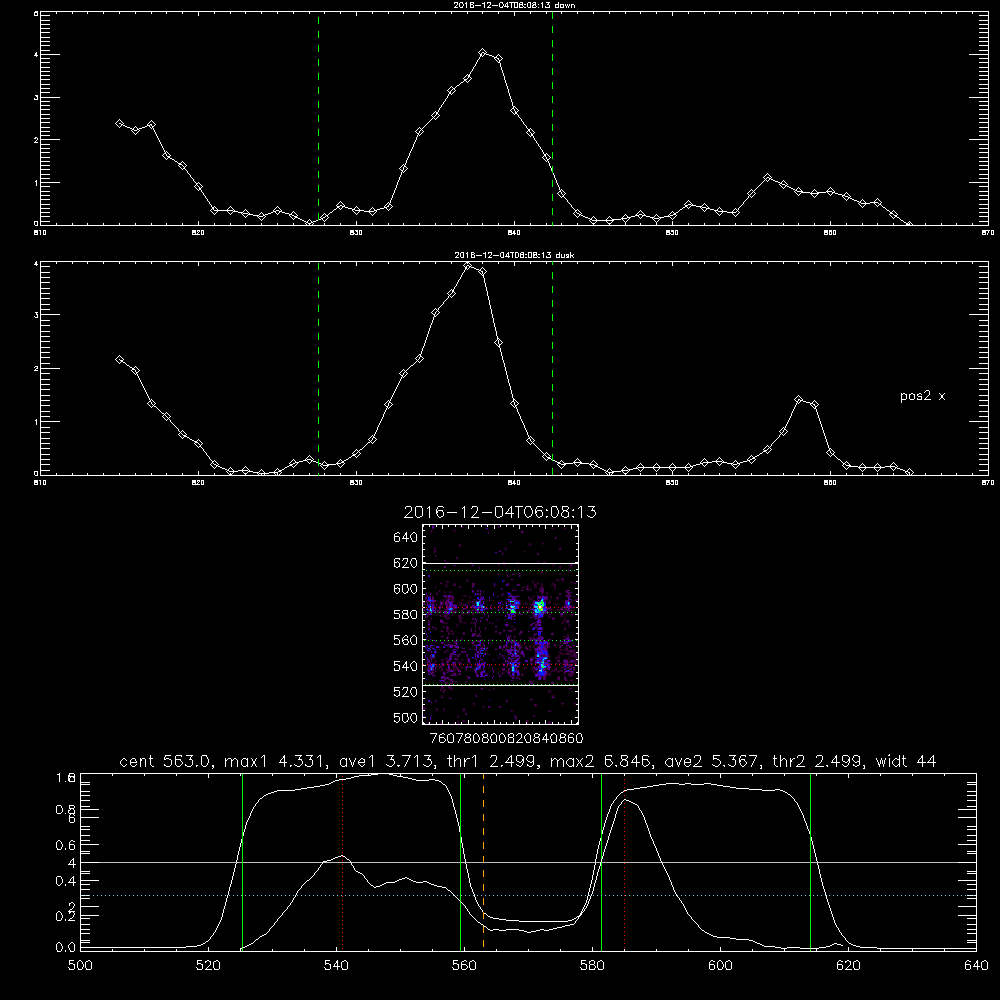The image size is (1000, 1000).
Task: Click the heatmap title 2016-12-04T06:08:13
Action: point(500,512)
